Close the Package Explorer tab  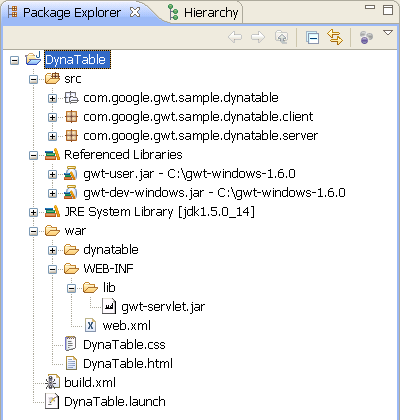tap(135, 12)
